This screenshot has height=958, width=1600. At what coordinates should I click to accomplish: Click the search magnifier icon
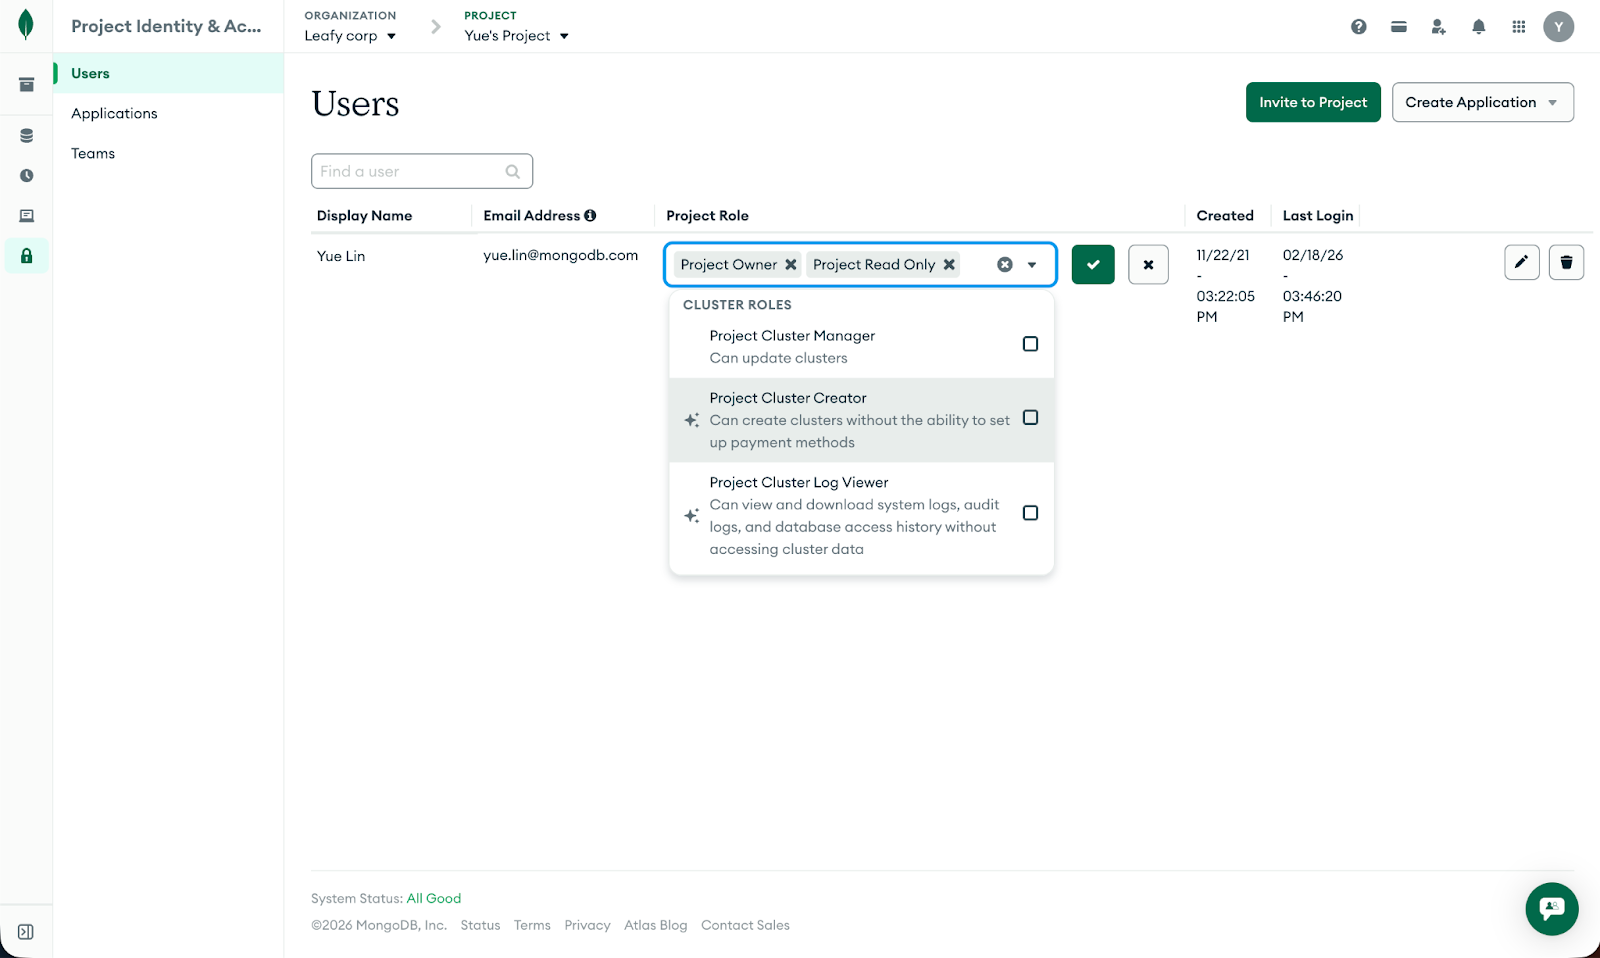513,171
